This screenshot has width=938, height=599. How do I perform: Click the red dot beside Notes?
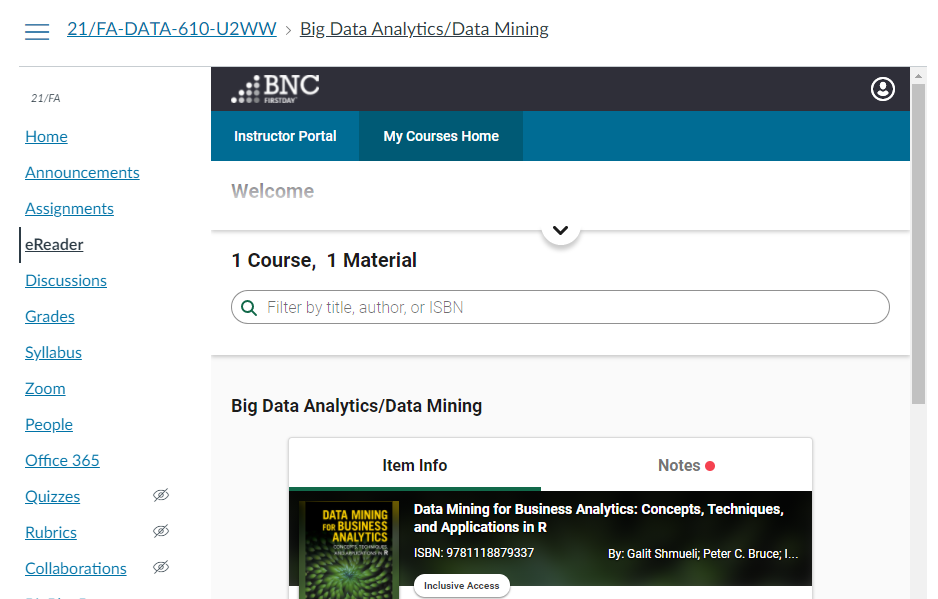tap(710, 466)
